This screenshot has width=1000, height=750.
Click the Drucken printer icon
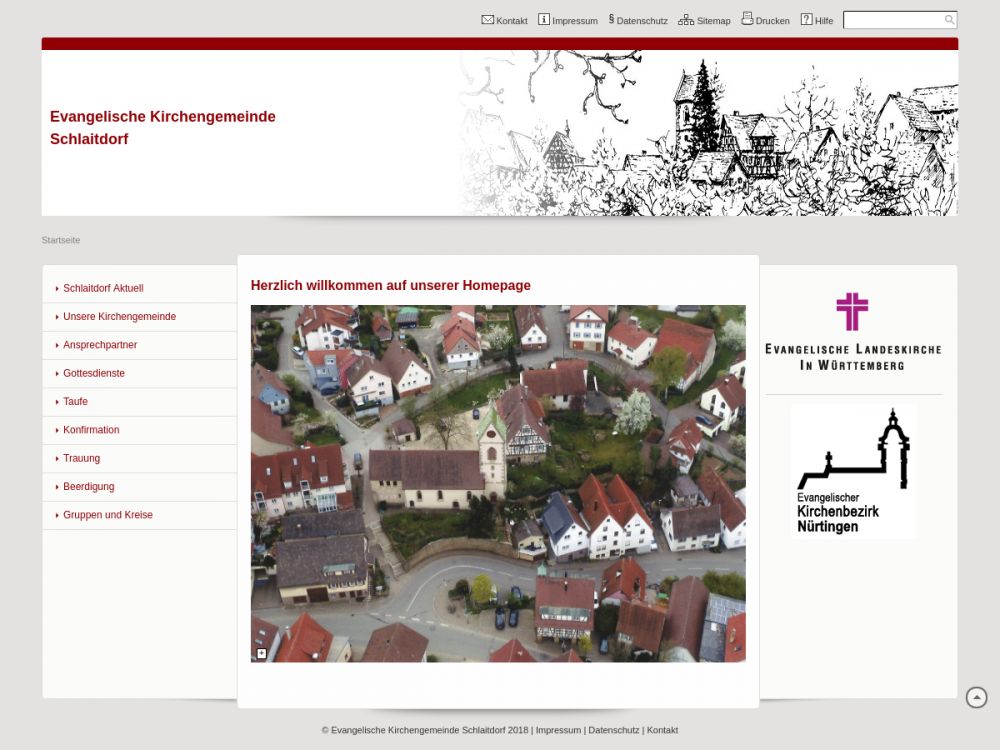click(747, 19)
